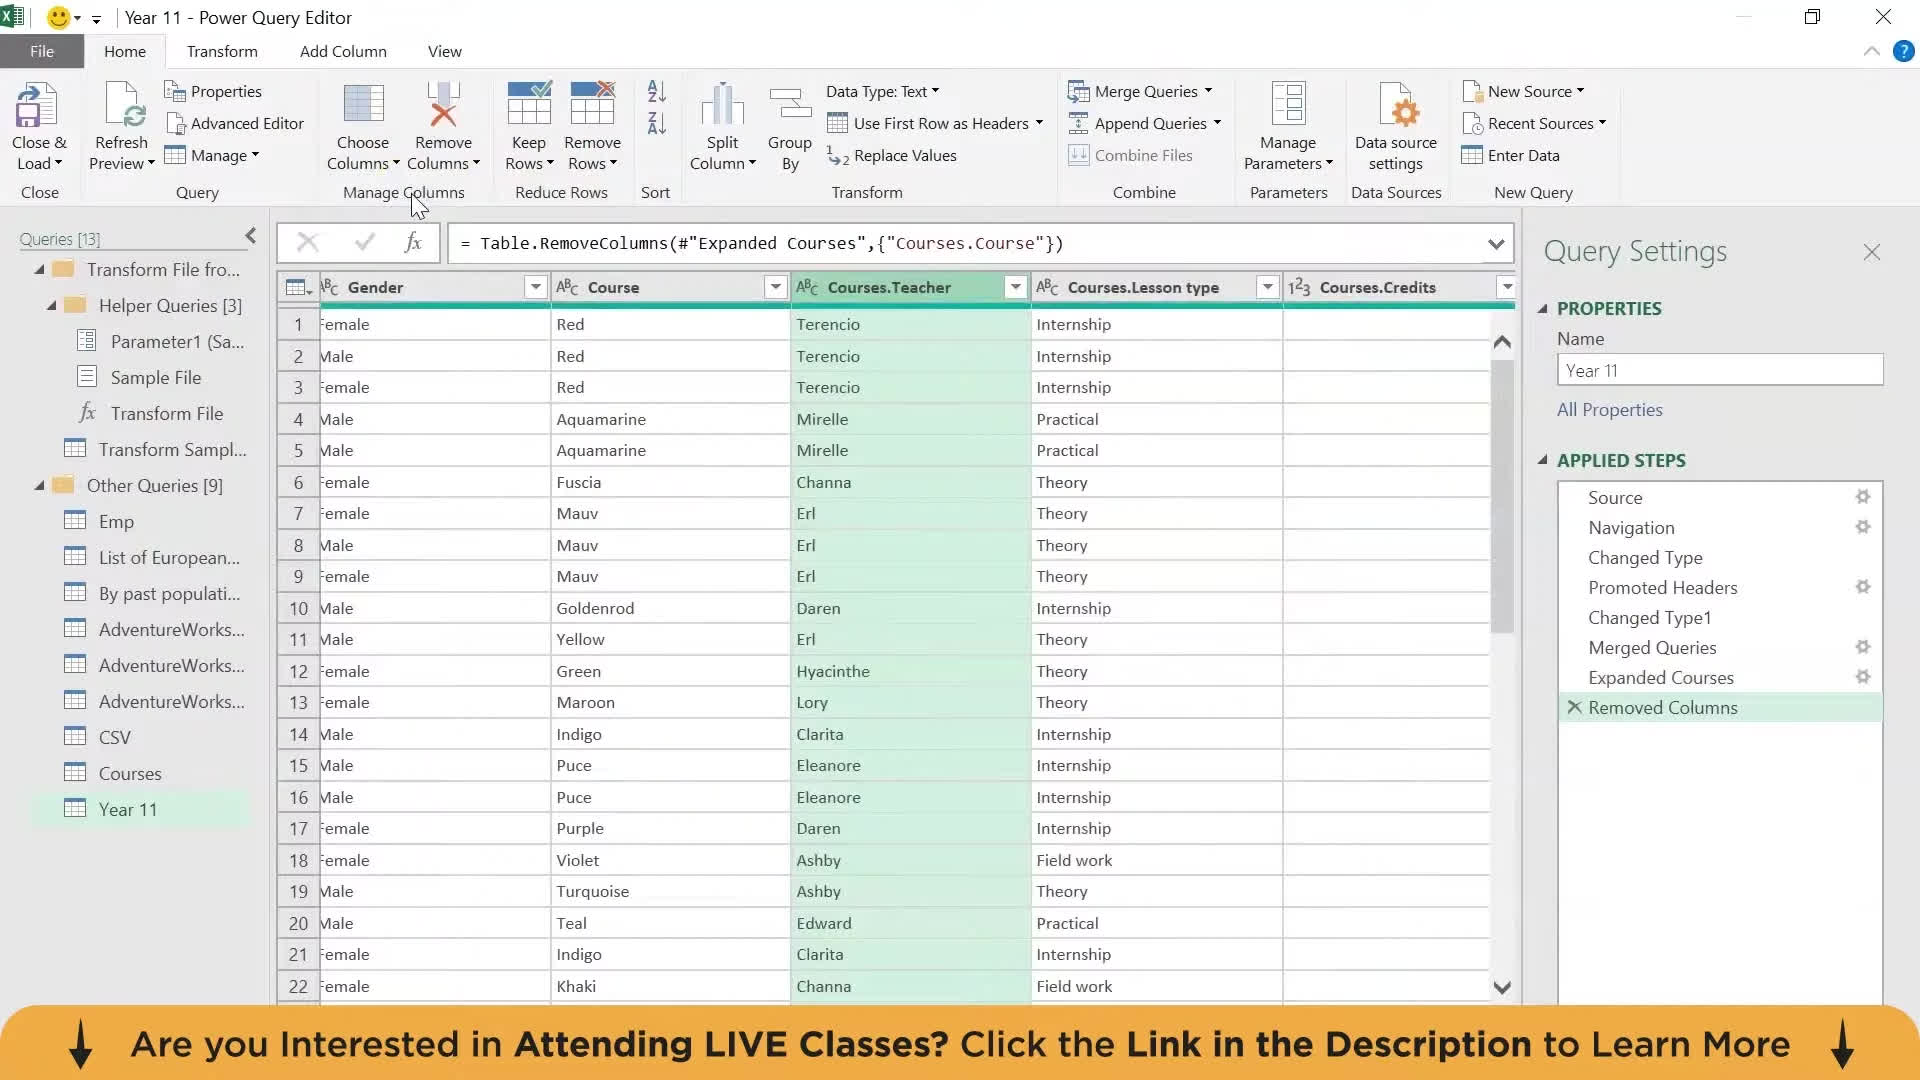Screen dimensions: 1920x1080
Task: Select the Changed Type1 applied step
Action: pyautogui.click(x=1720, y=617)
